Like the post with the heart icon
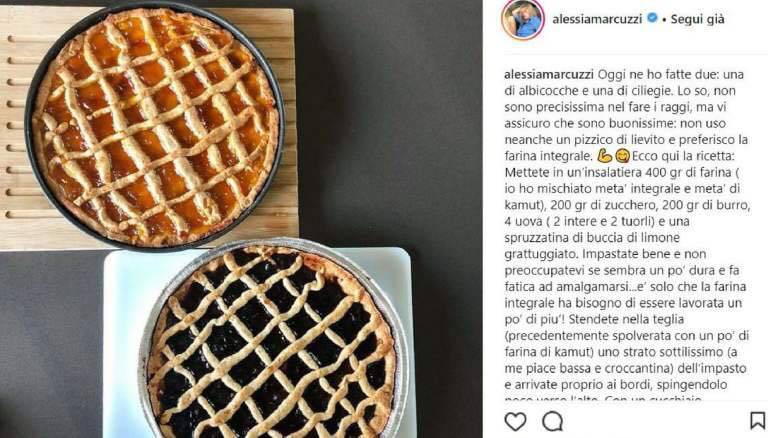 (515, 421)
